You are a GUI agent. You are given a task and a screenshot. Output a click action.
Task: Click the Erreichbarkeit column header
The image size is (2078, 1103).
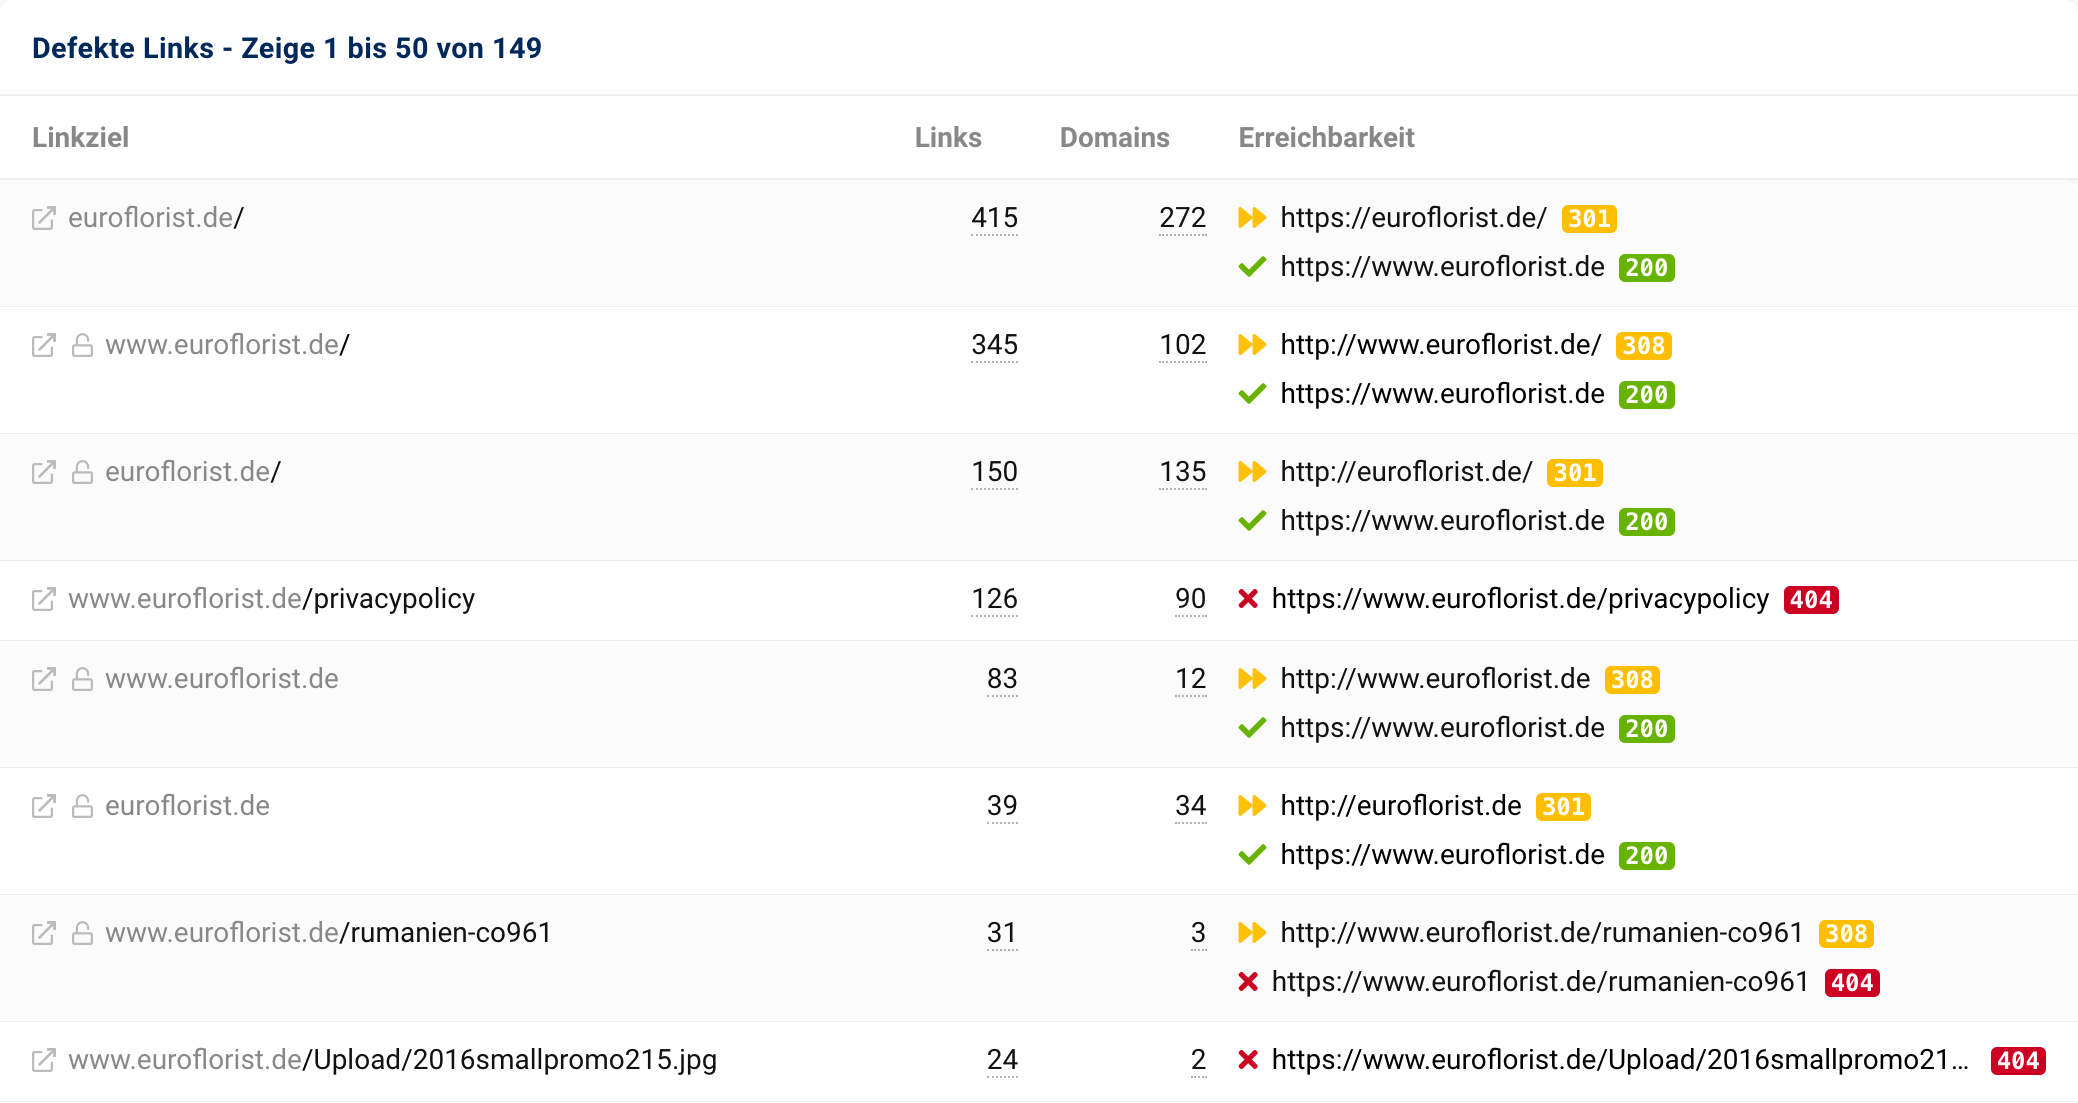(x=1326, y=138)
